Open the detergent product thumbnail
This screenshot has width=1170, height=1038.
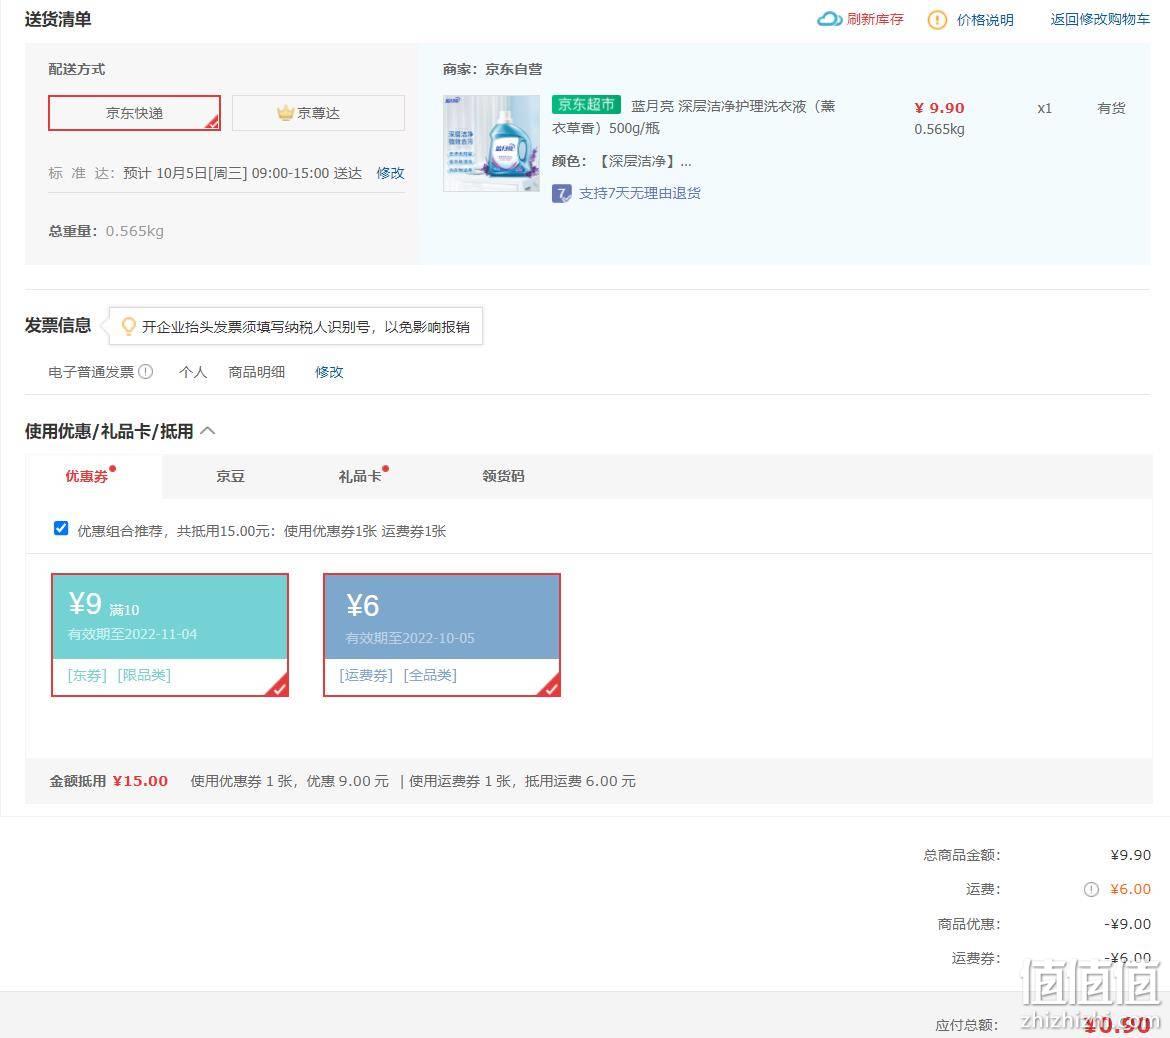pos(491,143)
